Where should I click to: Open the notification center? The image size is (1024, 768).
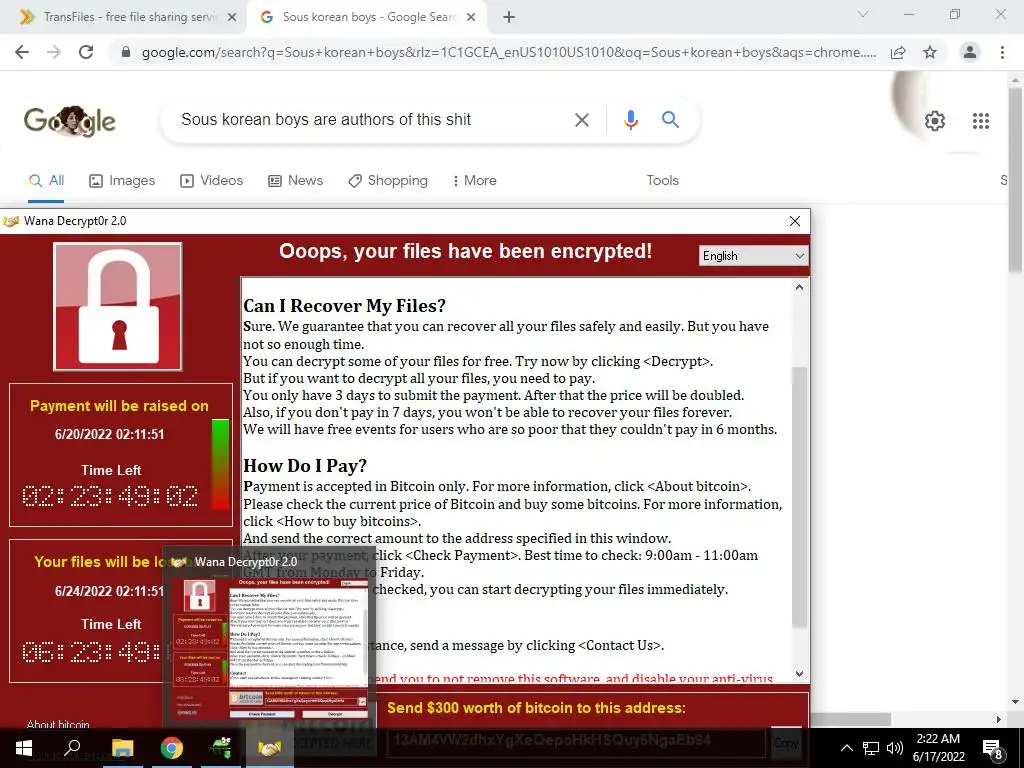993,748
